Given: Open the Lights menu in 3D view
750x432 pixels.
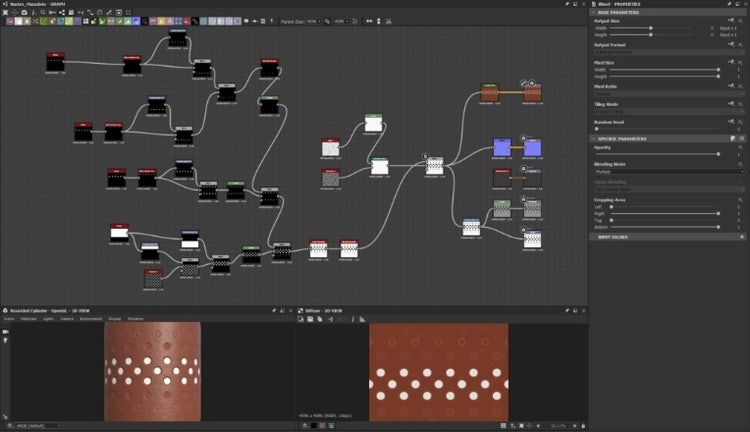Looking at the screenshot, I should [47, 319].
